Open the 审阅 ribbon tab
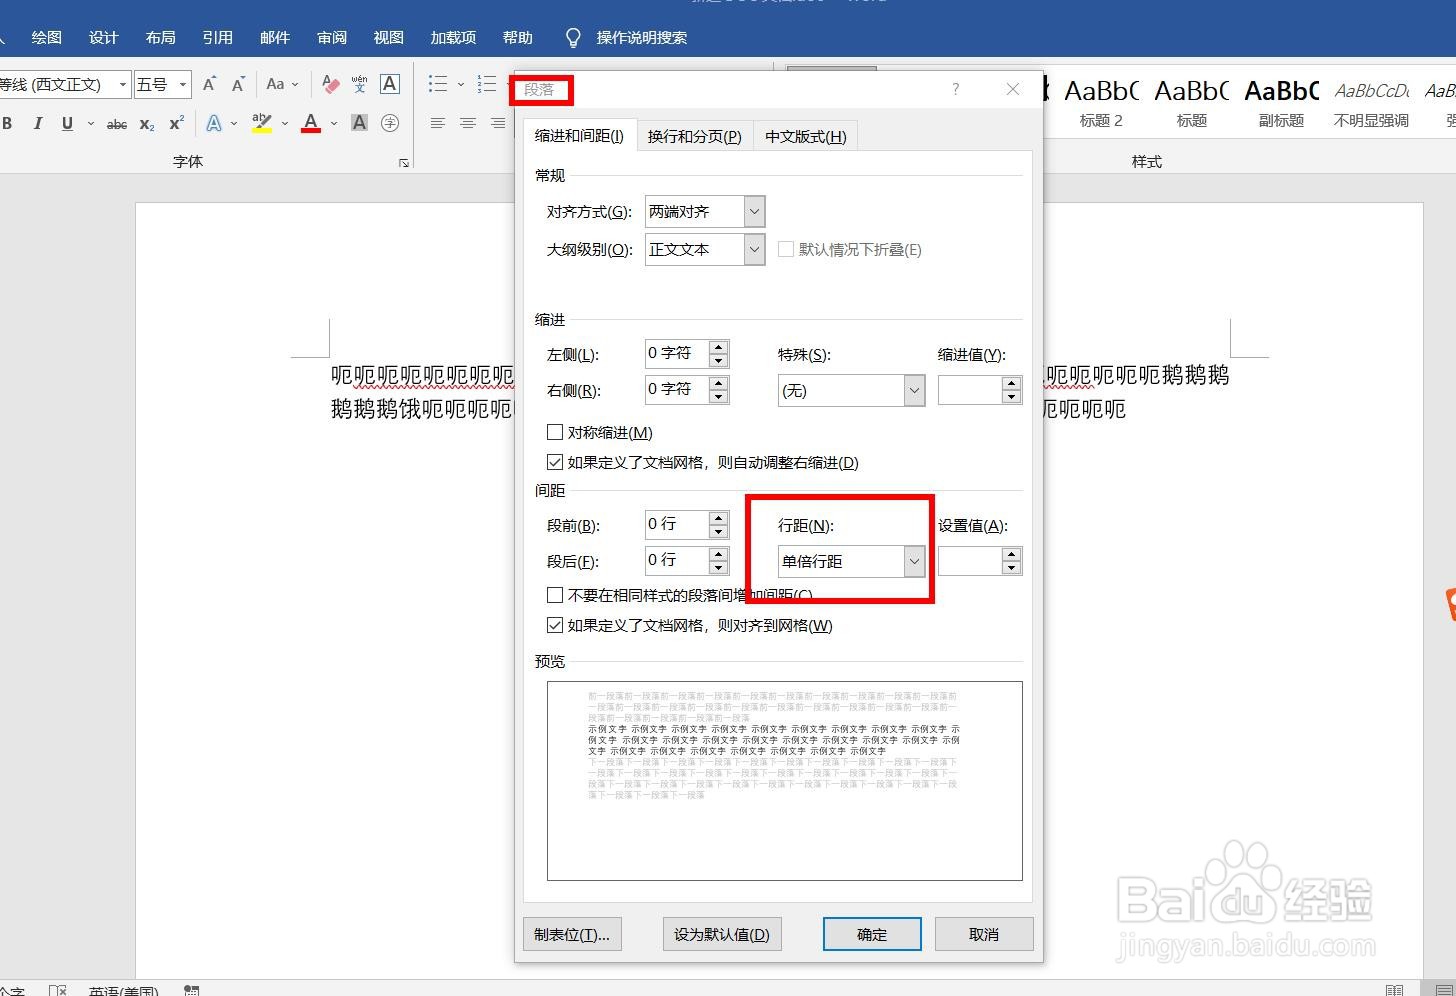 331,37
